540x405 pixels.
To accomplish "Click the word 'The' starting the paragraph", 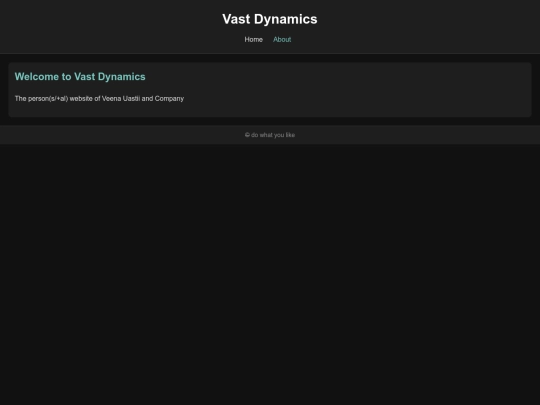I will [x=21, y=98].
